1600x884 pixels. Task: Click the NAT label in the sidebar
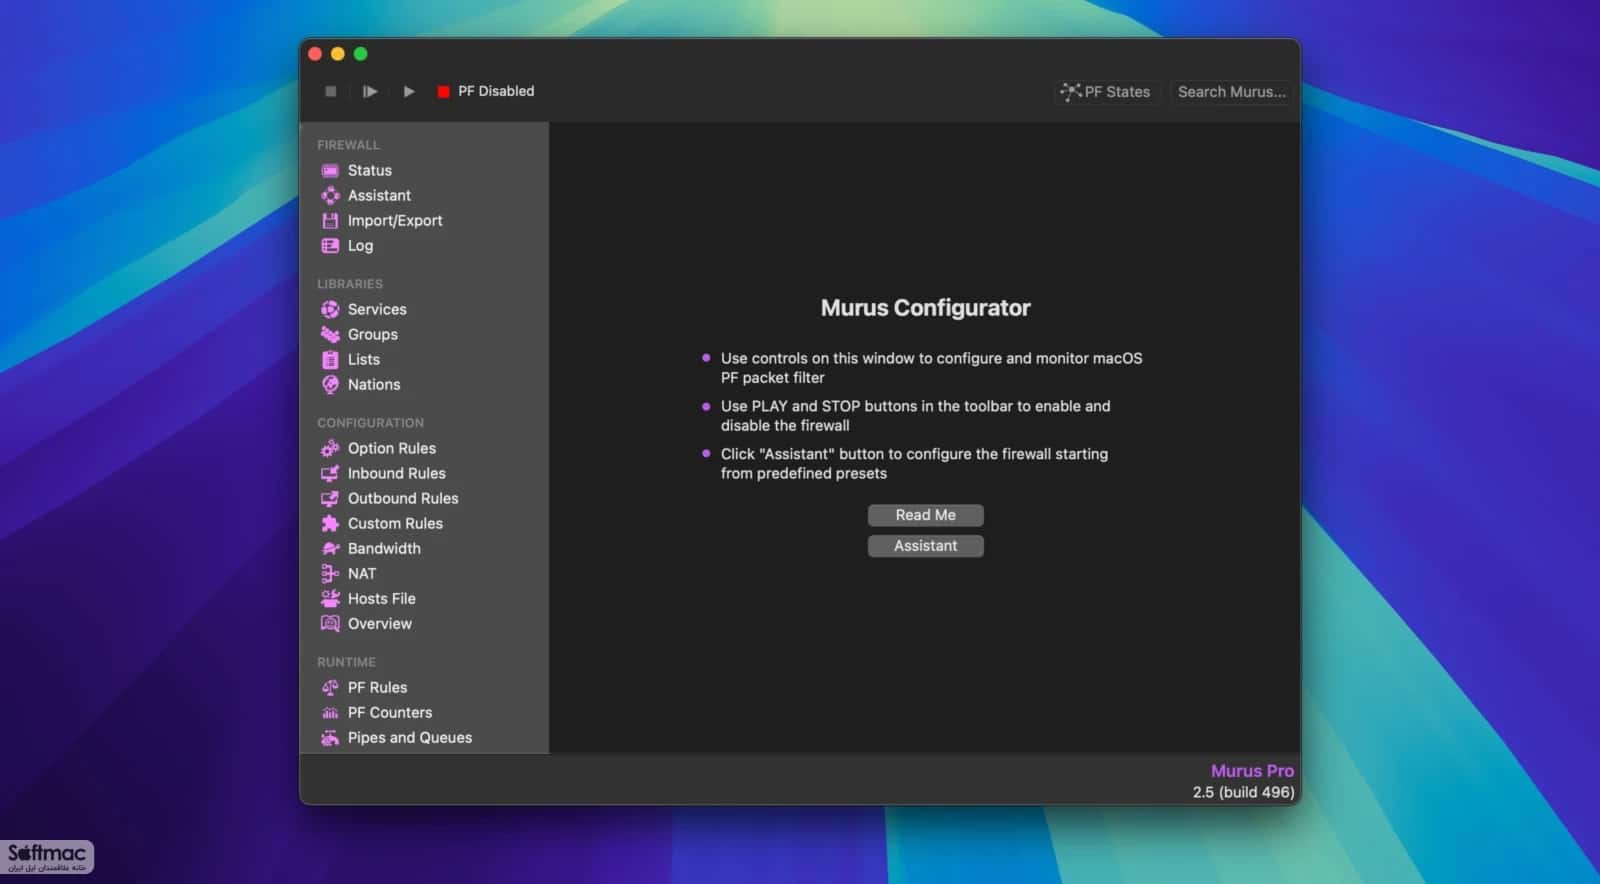click(362, 574)
